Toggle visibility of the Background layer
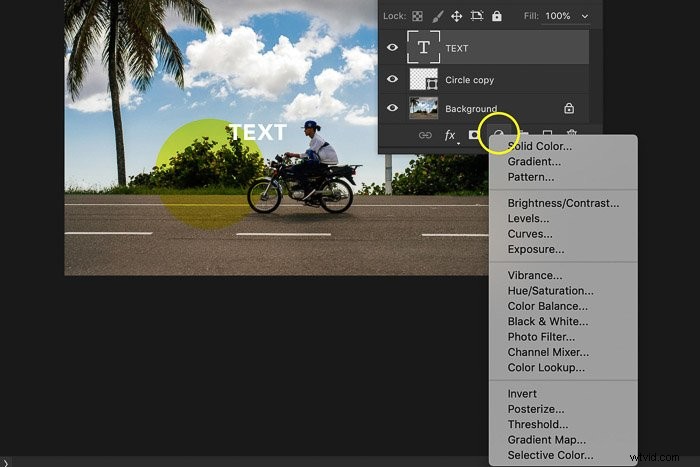 click(x=392, y=108)
